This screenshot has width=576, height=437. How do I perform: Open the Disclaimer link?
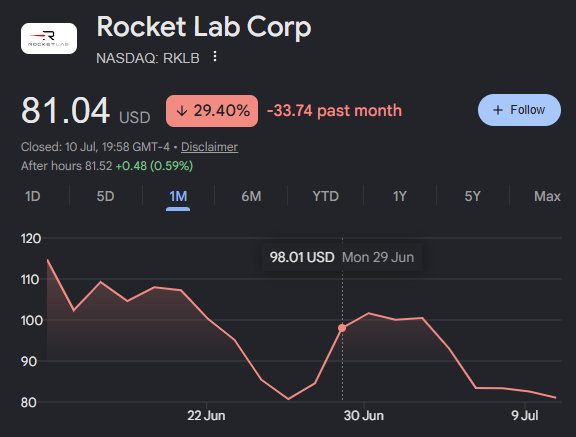coord(209,147)
